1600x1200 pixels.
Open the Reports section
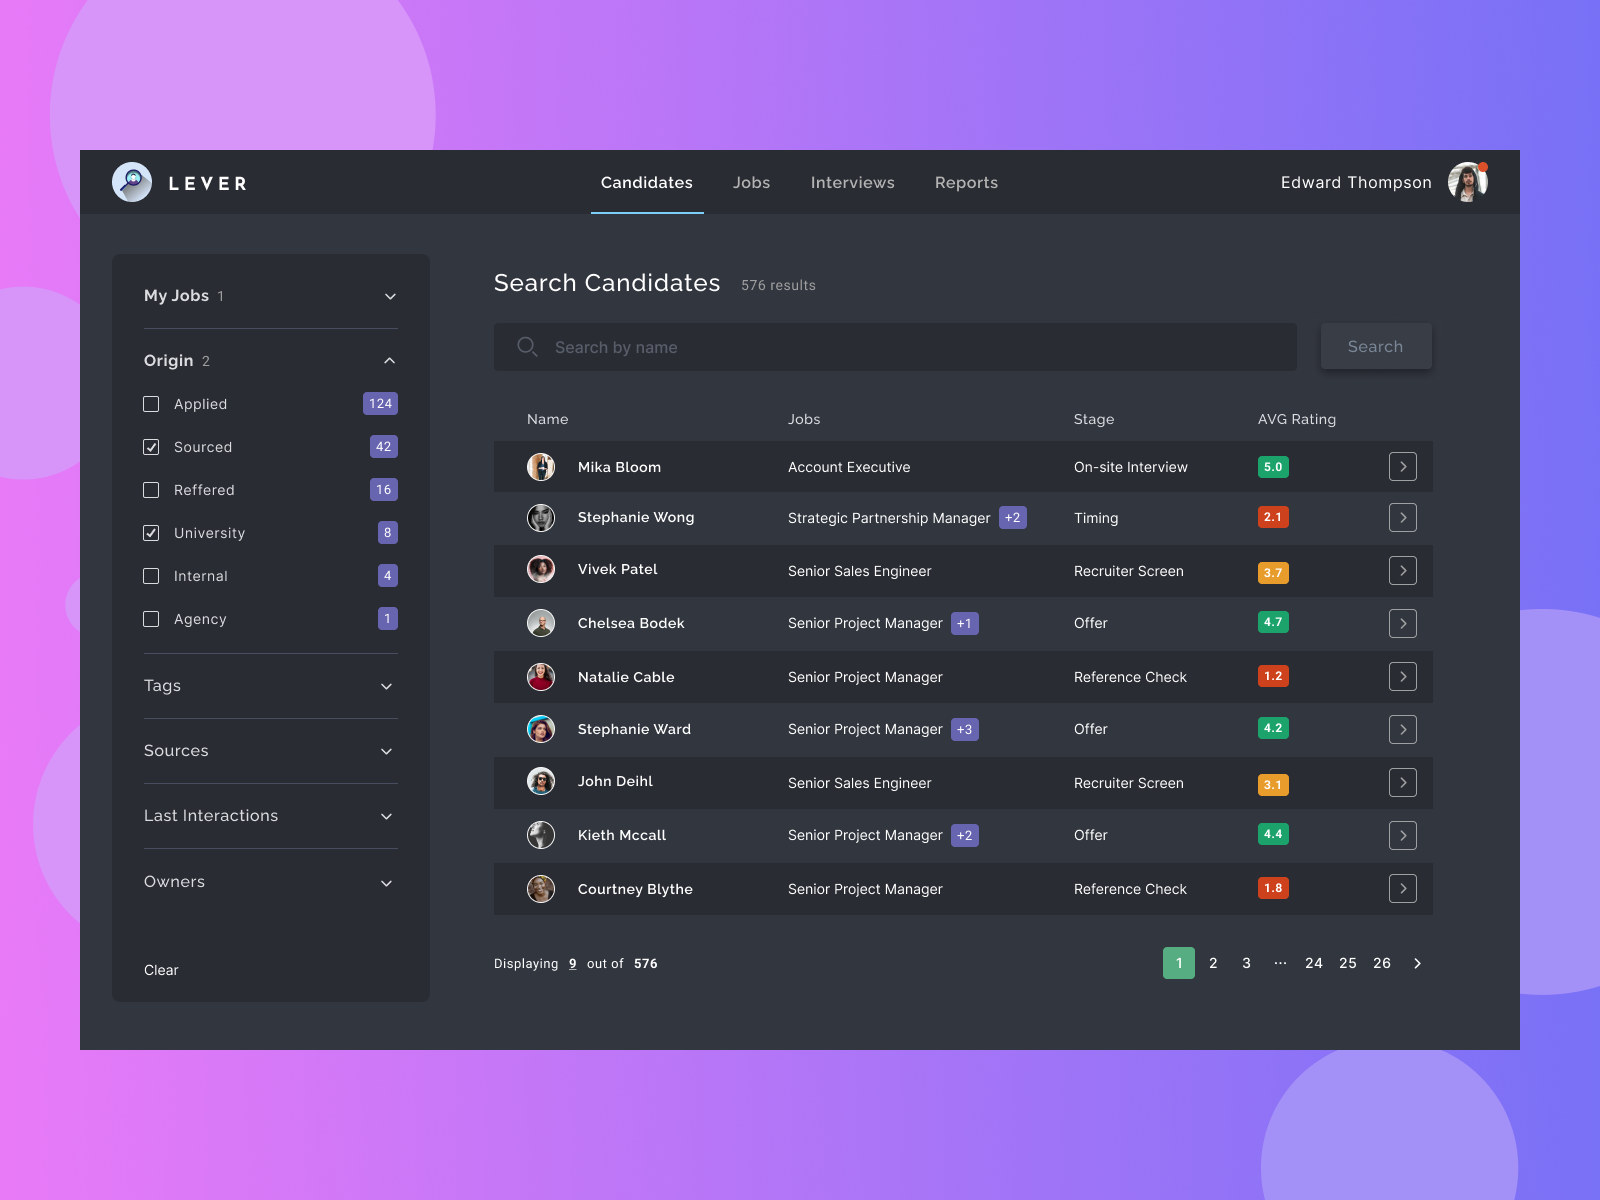click(x=966, y=182)
